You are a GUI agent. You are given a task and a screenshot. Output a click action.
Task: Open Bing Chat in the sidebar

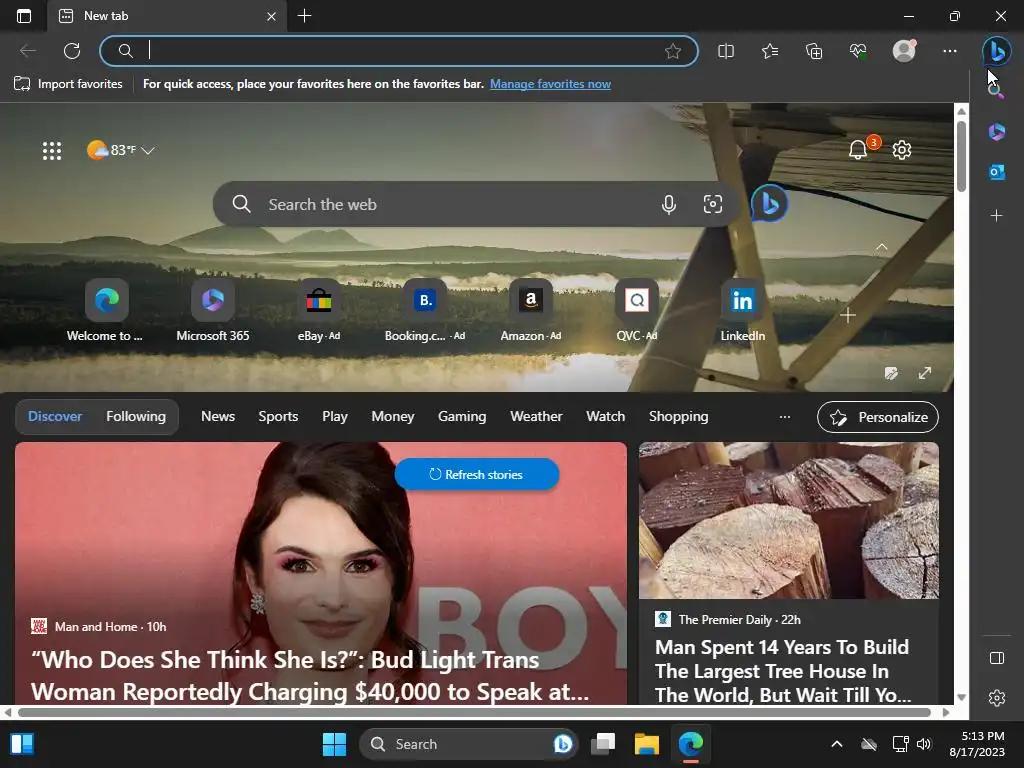pyautogui.click(x=997, y=51)
